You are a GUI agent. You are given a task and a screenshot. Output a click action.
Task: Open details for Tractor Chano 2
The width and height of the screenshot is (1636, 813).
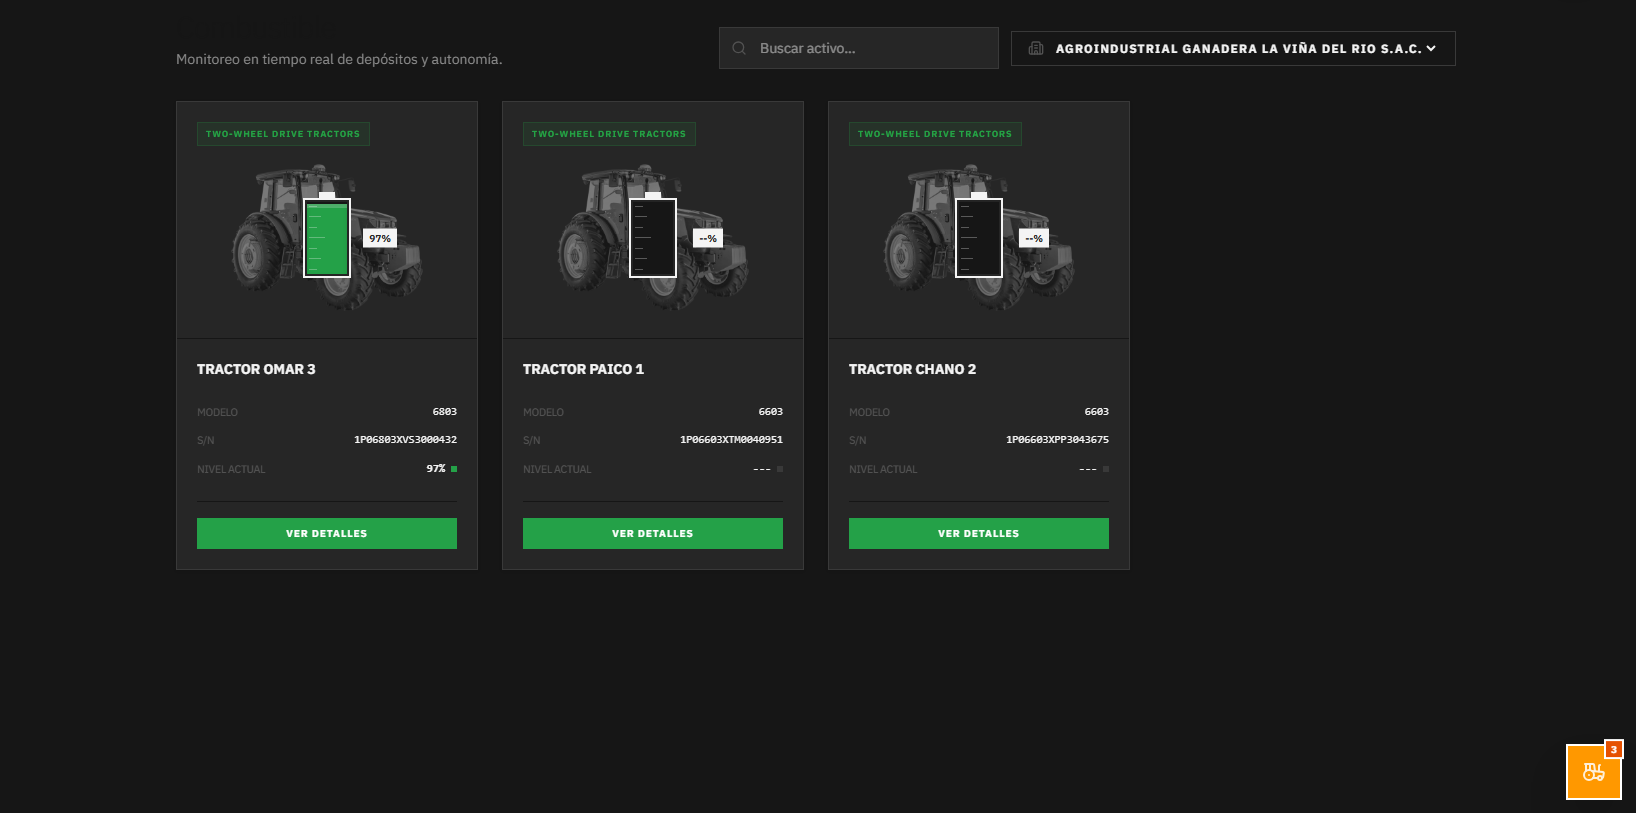pos(979,533)
